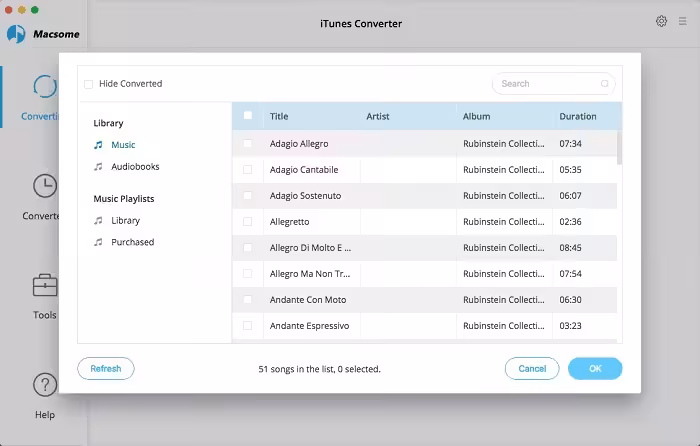700x446 pixels.
Task: Click the music note icon beside Audiobooks
Action: (x=98, y=167)
